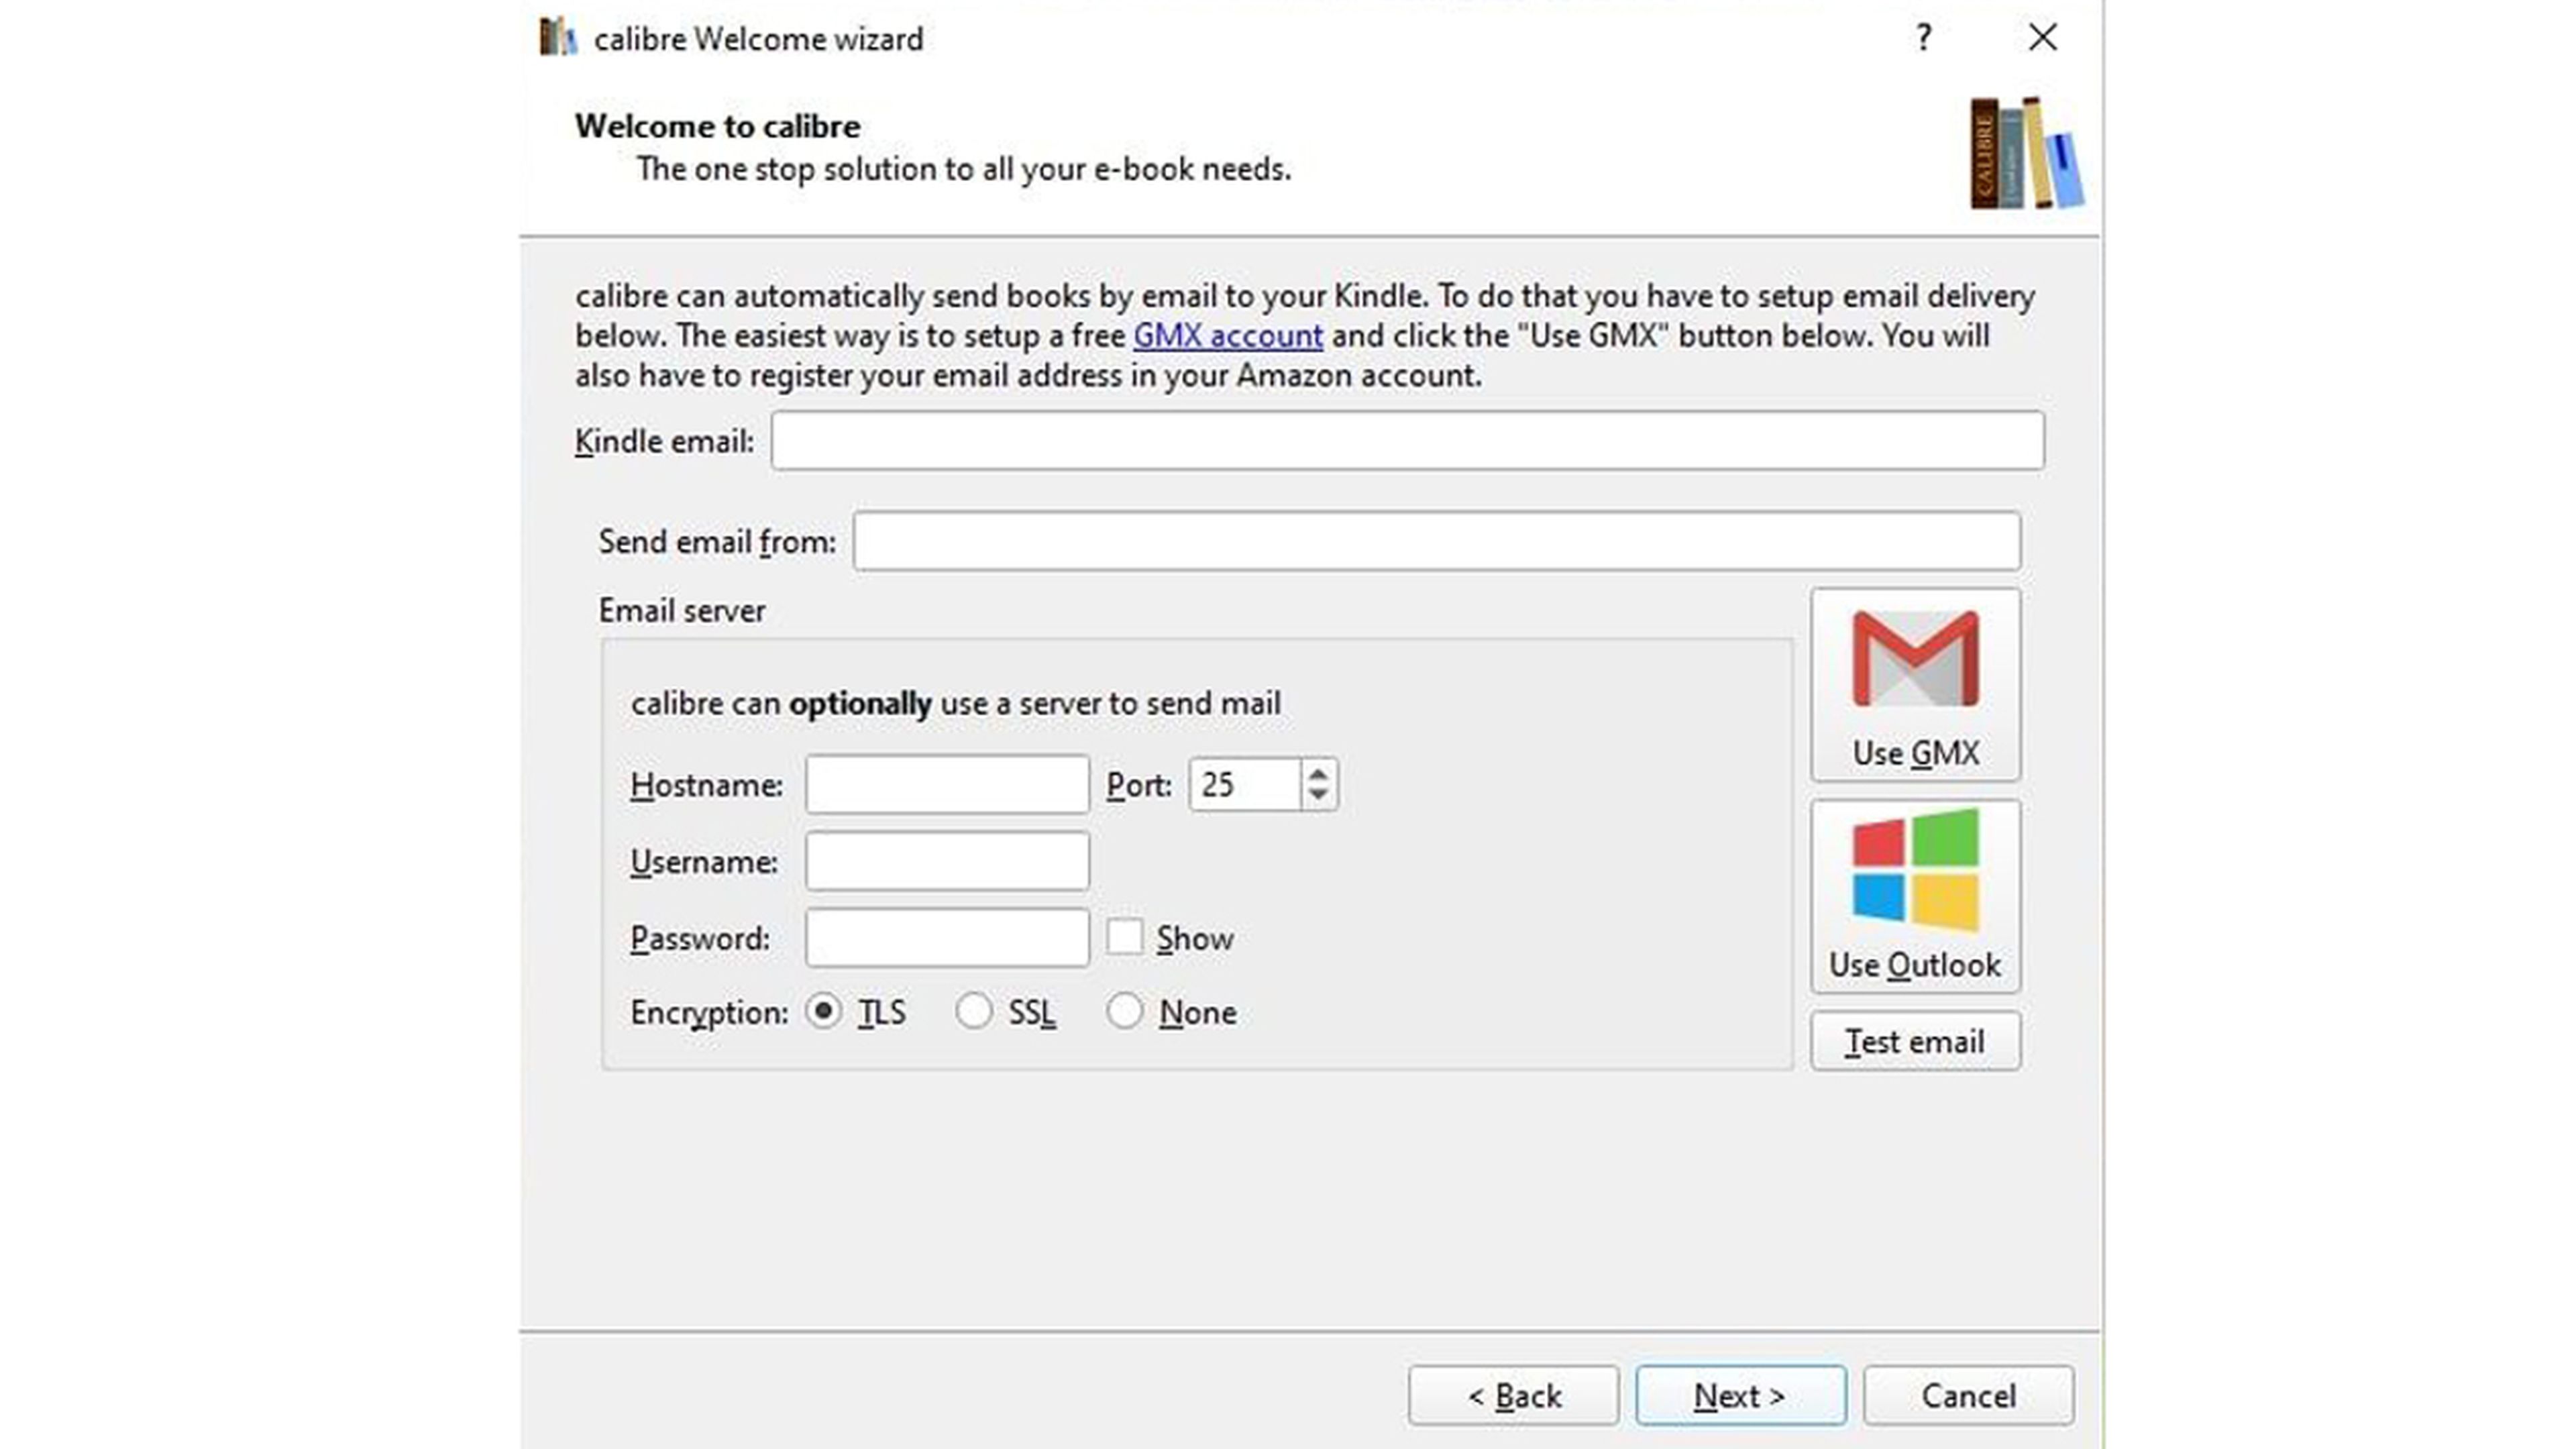This screenshot has width=2576, height=1449.
Task: Click the Username input field
Action: 949,861
